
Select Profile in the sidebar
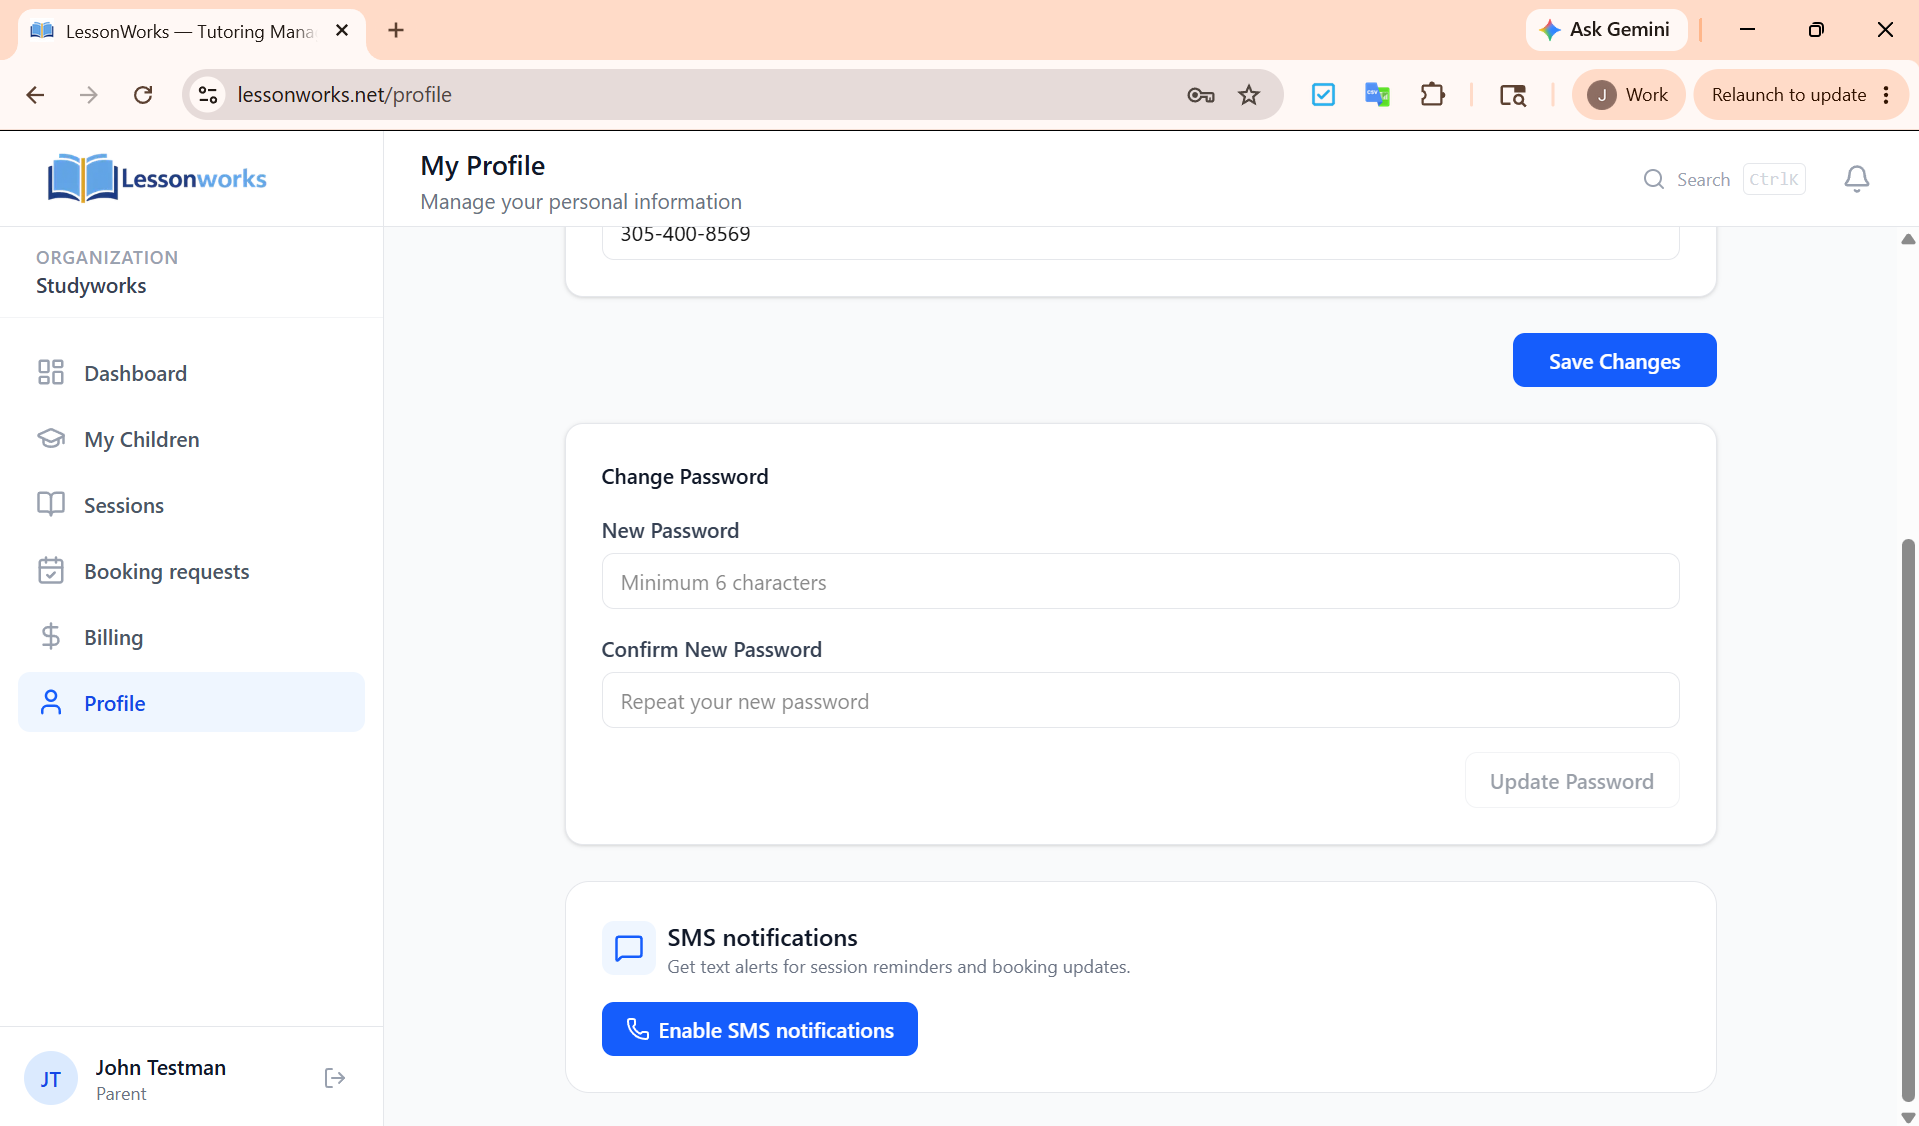[191, 703]
